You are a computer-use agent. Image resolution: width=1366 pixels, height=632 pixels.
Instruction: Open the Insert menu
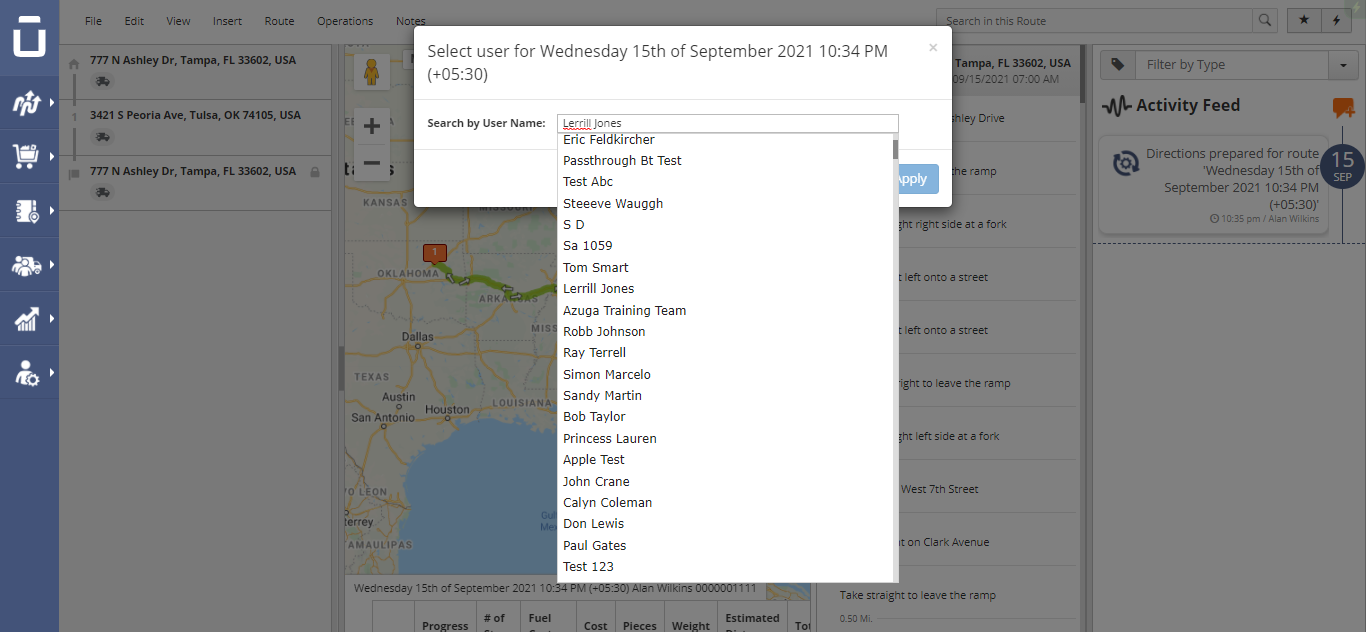227,21
